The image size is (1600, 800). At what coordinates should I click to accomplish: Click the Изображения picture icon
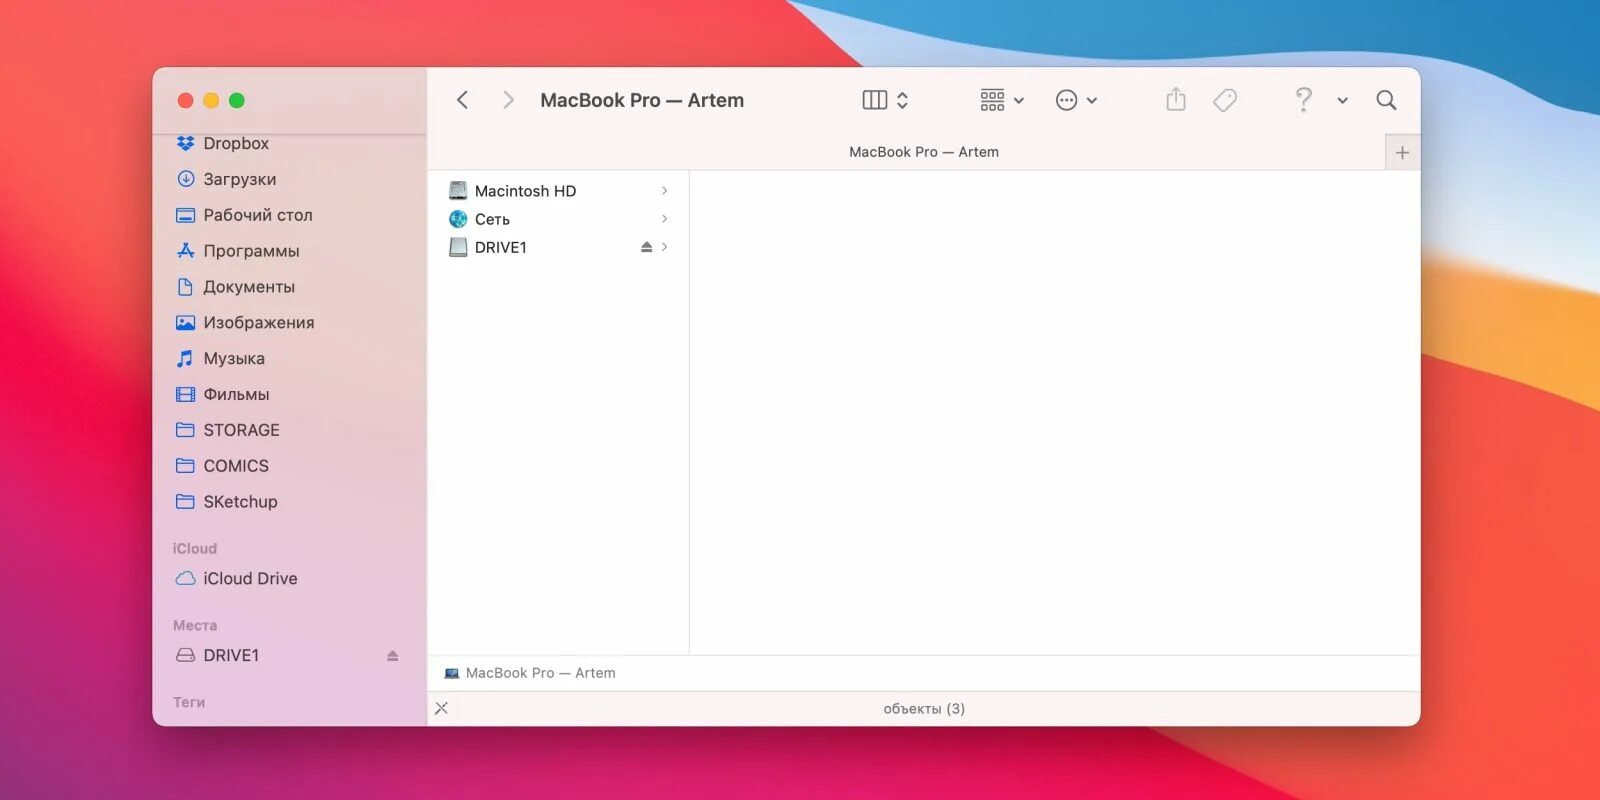click(x=185, y=323)
